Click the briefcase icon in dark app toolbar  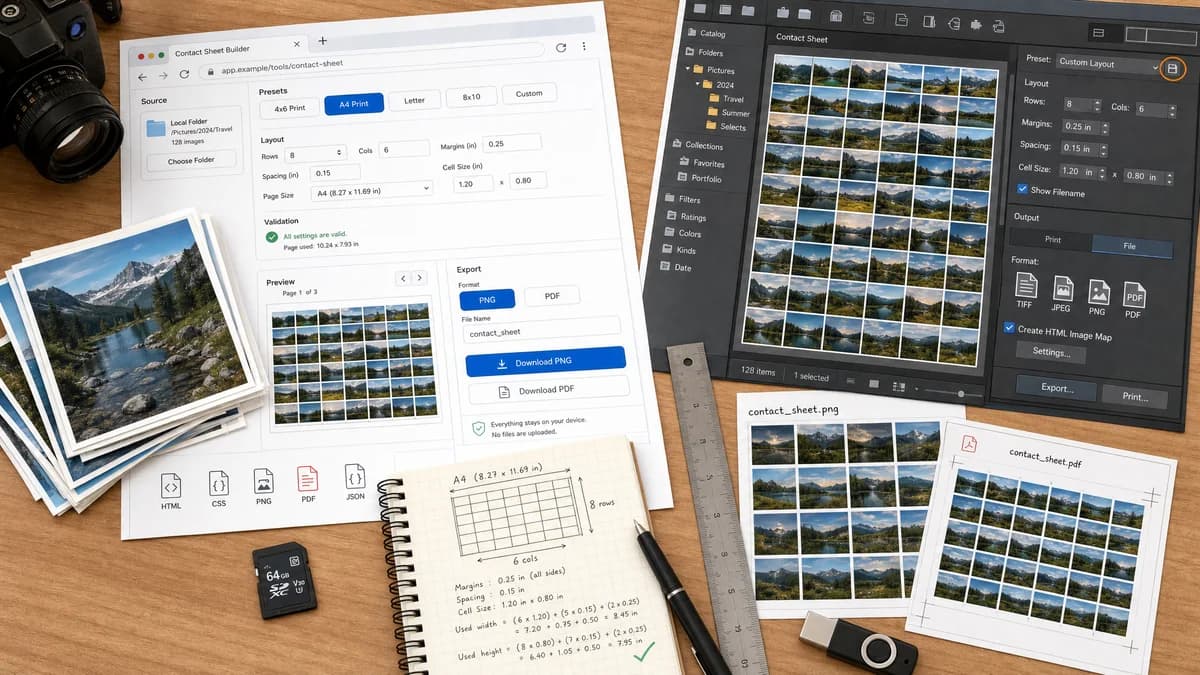pyautogui.click(x=783, y=14)
